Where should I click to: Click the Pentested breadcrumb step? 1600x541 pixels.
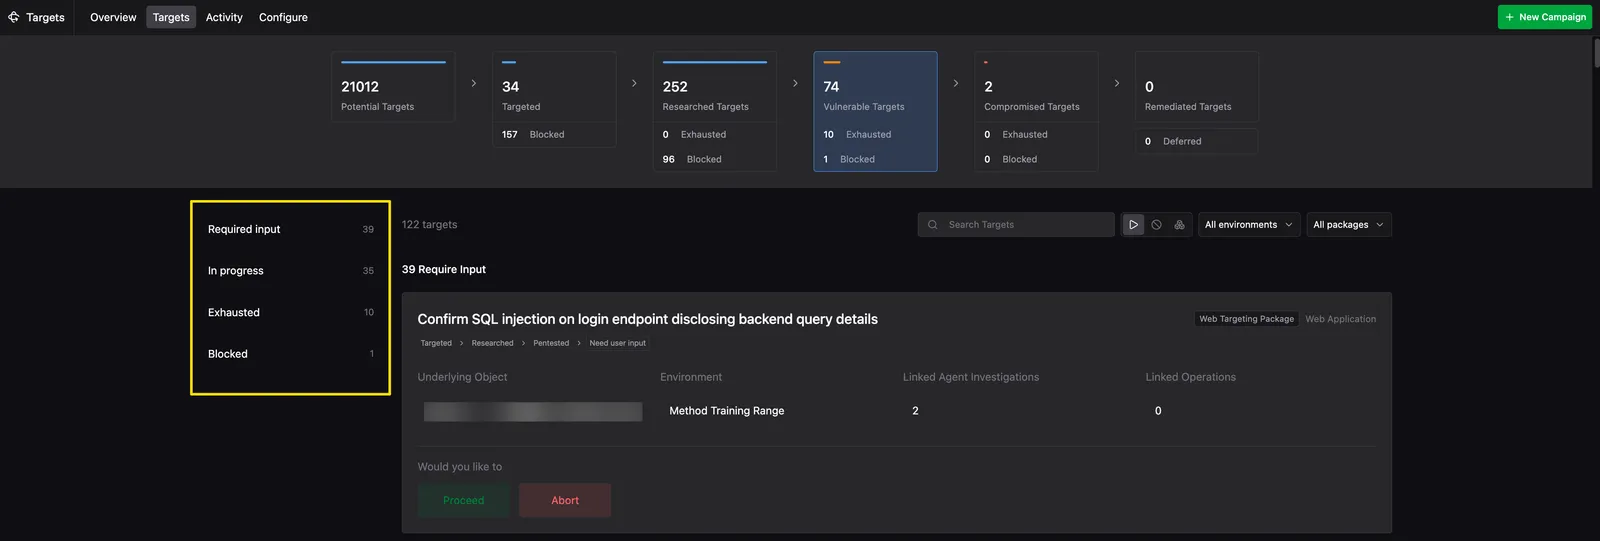pos(551,343)
